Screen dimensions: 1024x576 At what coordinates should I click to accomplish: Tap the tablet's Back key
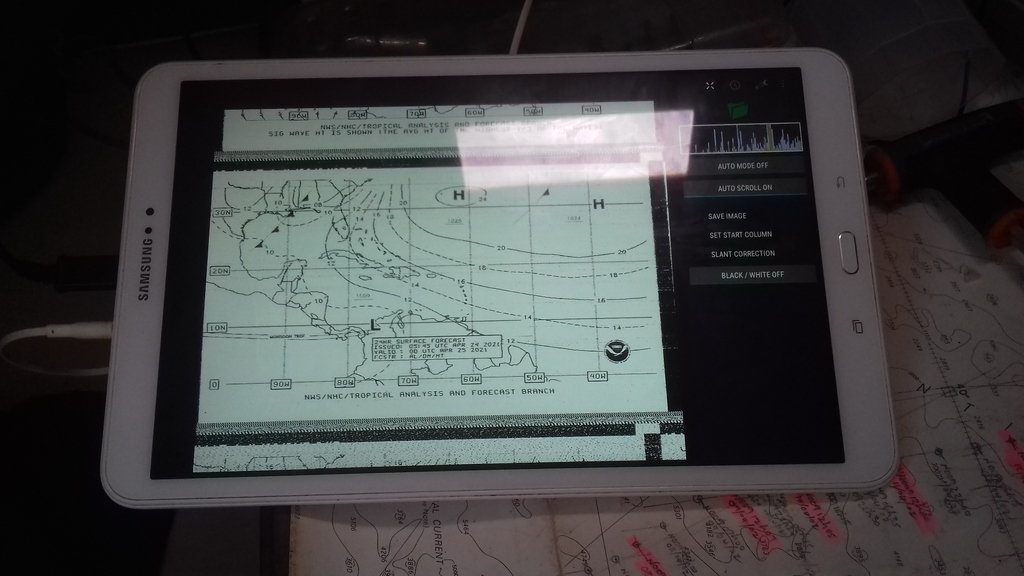[840, 182]
